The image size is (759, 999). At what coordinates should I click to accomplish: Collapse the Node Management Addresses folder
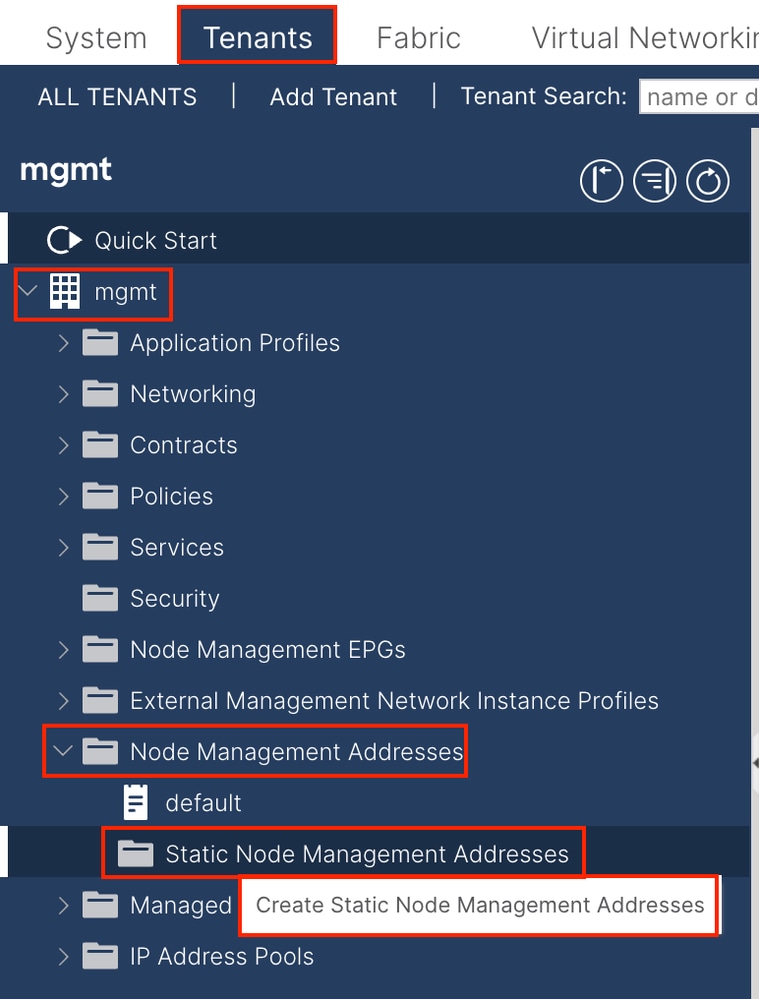click(x=63, y=752)
